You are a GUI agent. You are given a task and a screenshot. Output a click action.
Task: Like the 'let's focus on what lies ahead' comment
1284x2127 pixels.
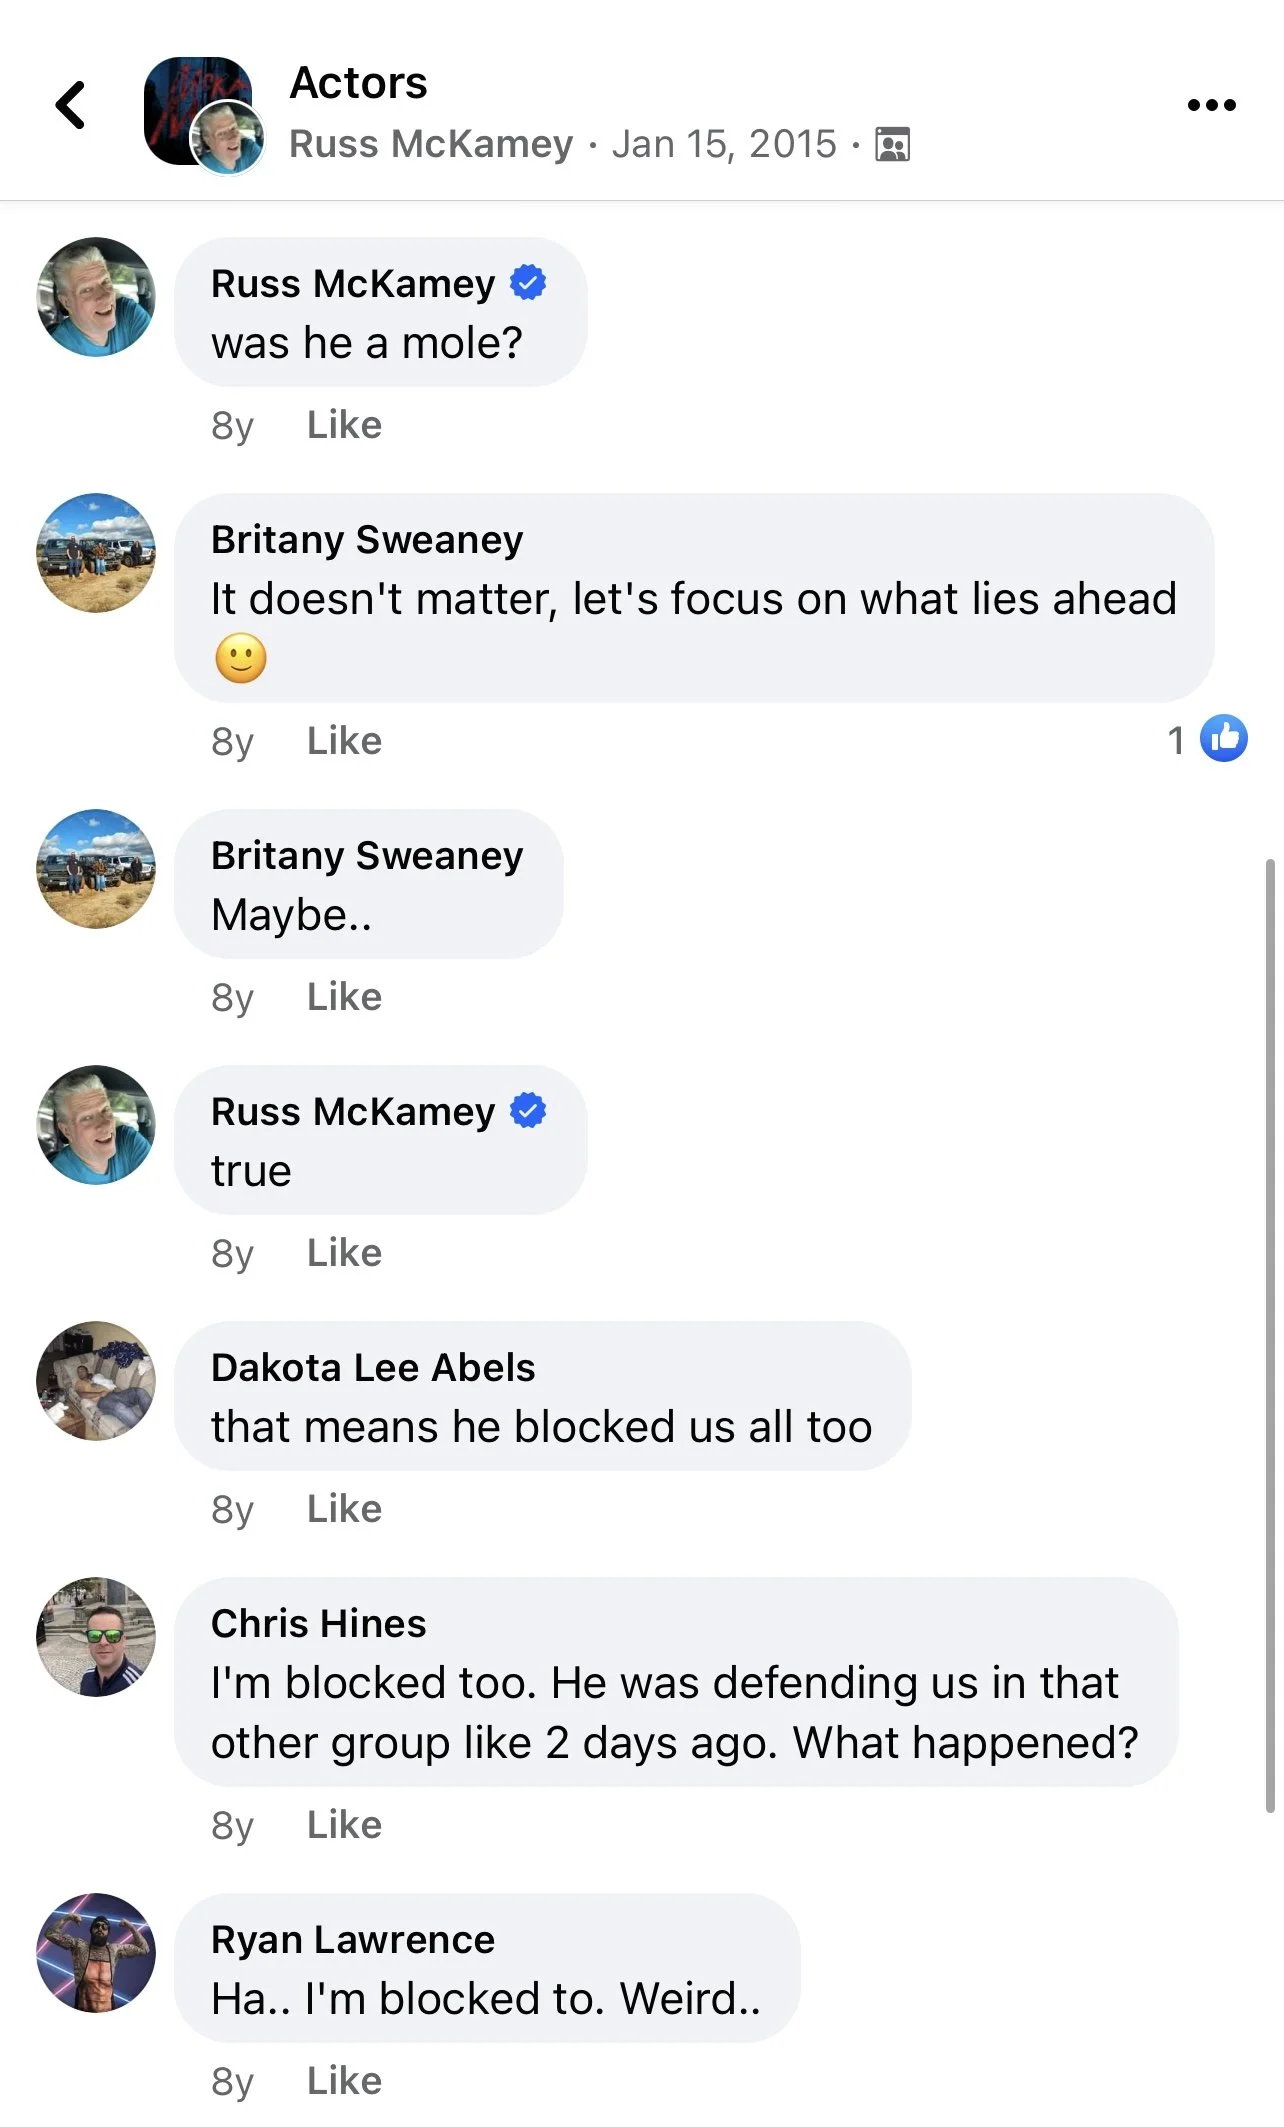[344, 741]
